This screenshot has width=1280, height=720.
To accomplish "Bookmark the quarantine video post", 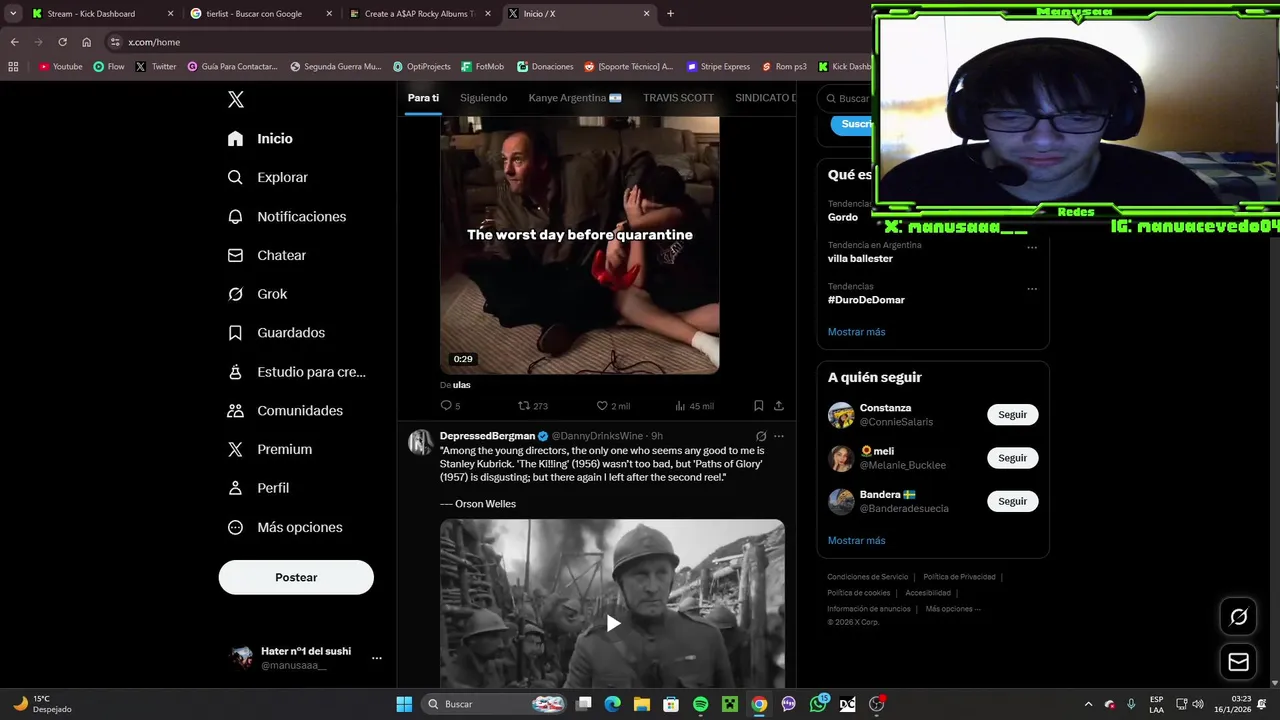I will click(758, 406).
